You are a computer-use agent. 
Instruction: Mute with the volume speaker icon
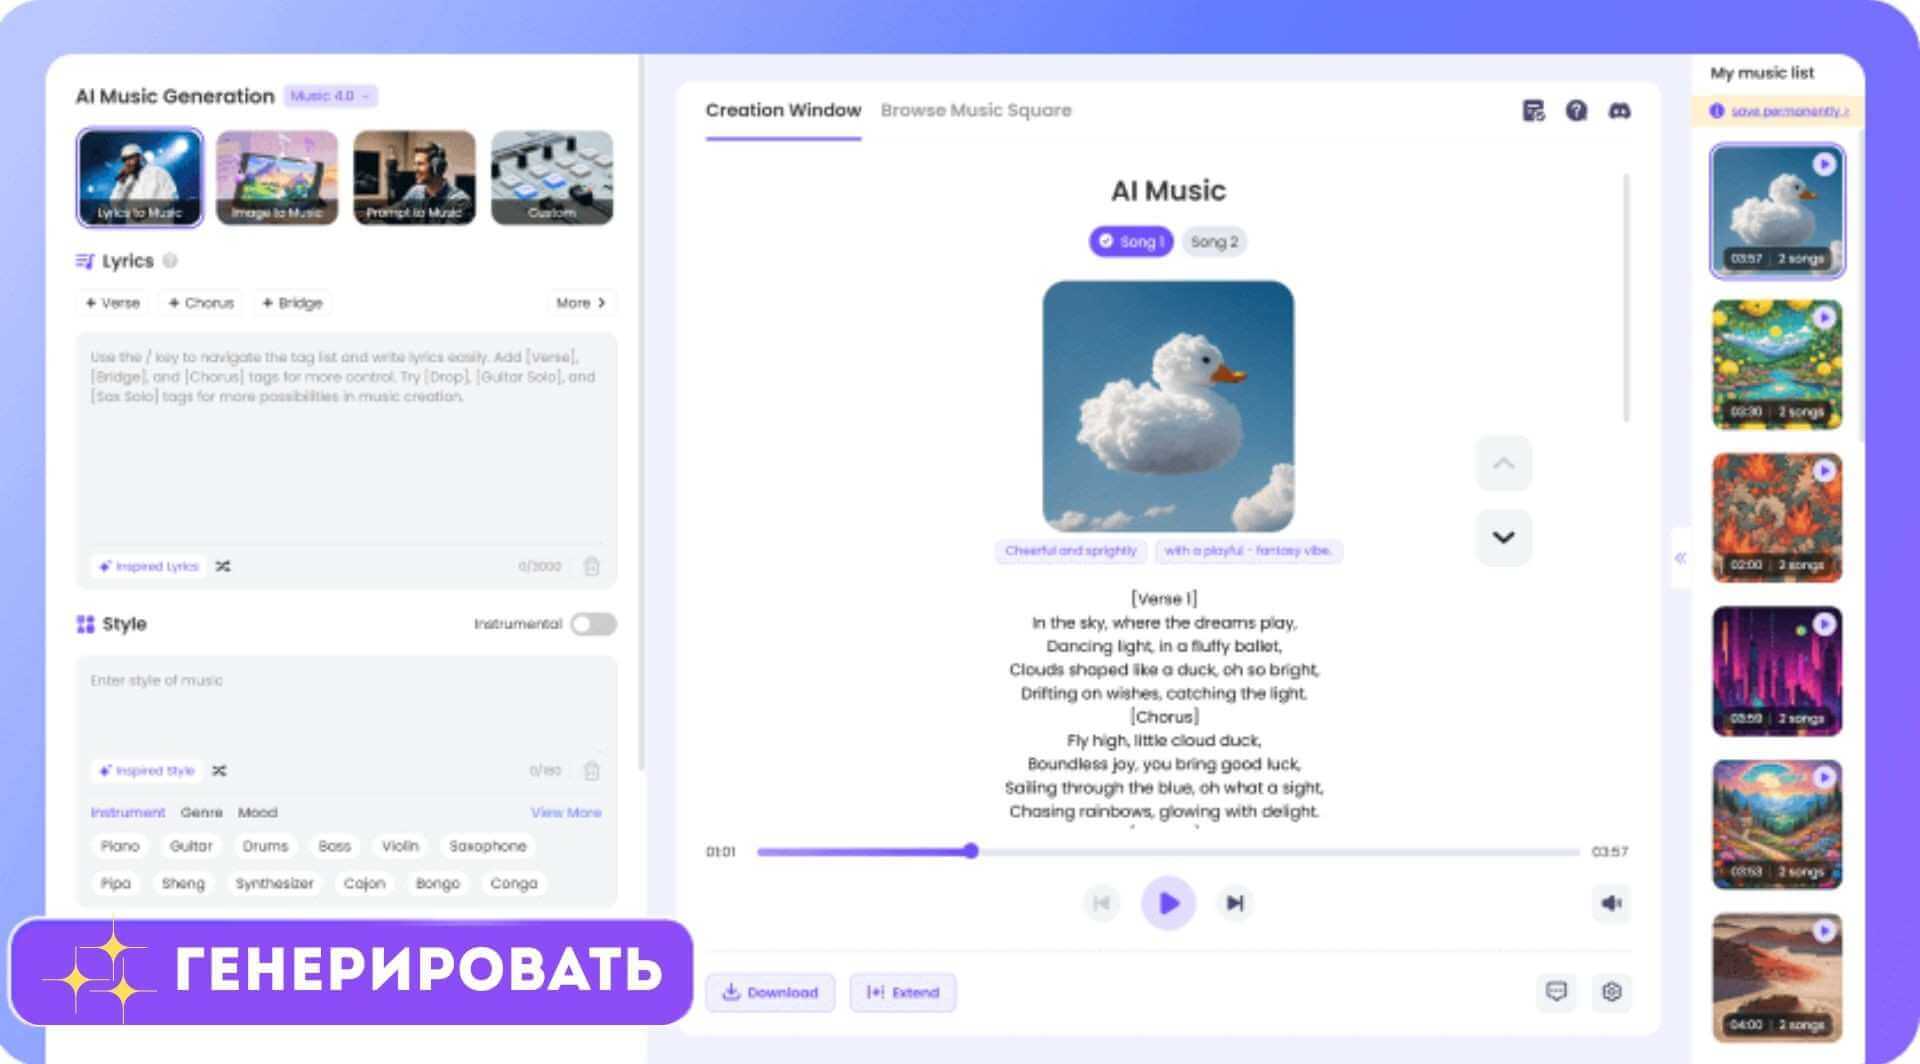pyautogui.click(x=1611, y=904)
